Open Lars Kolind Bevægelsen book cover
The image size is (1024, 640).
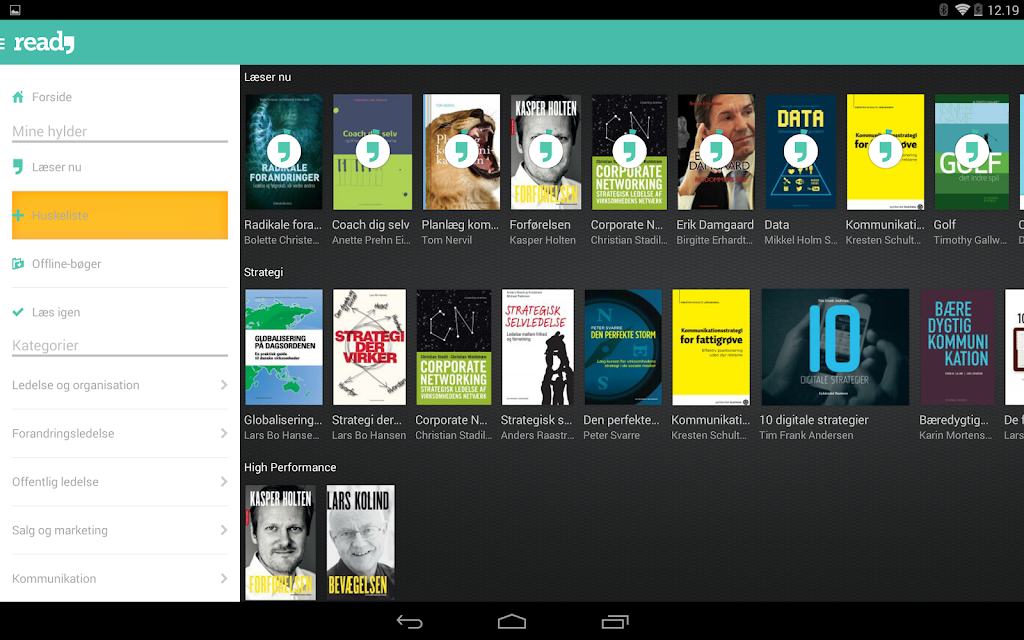[x=360, y=542]
